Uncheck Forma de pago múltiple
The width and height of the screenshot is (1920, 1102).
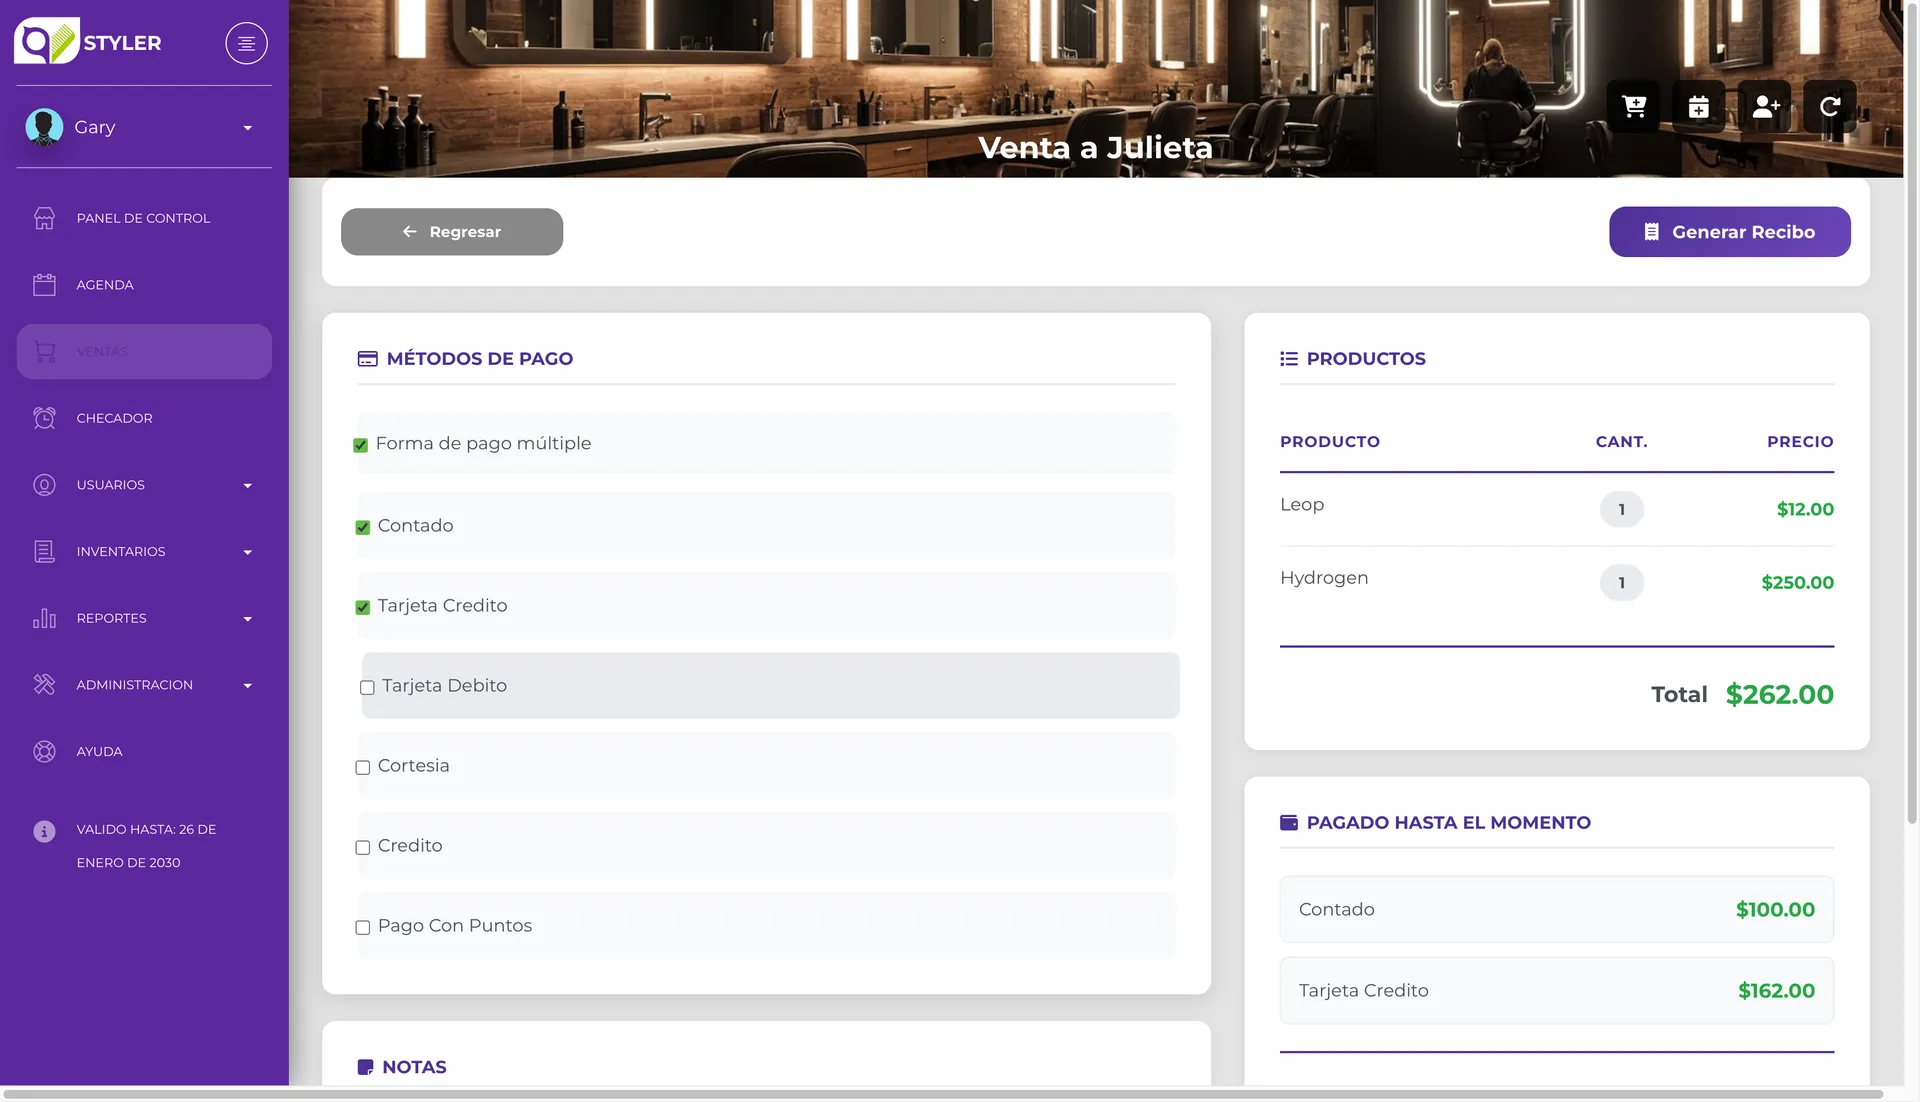click(361, 445)
